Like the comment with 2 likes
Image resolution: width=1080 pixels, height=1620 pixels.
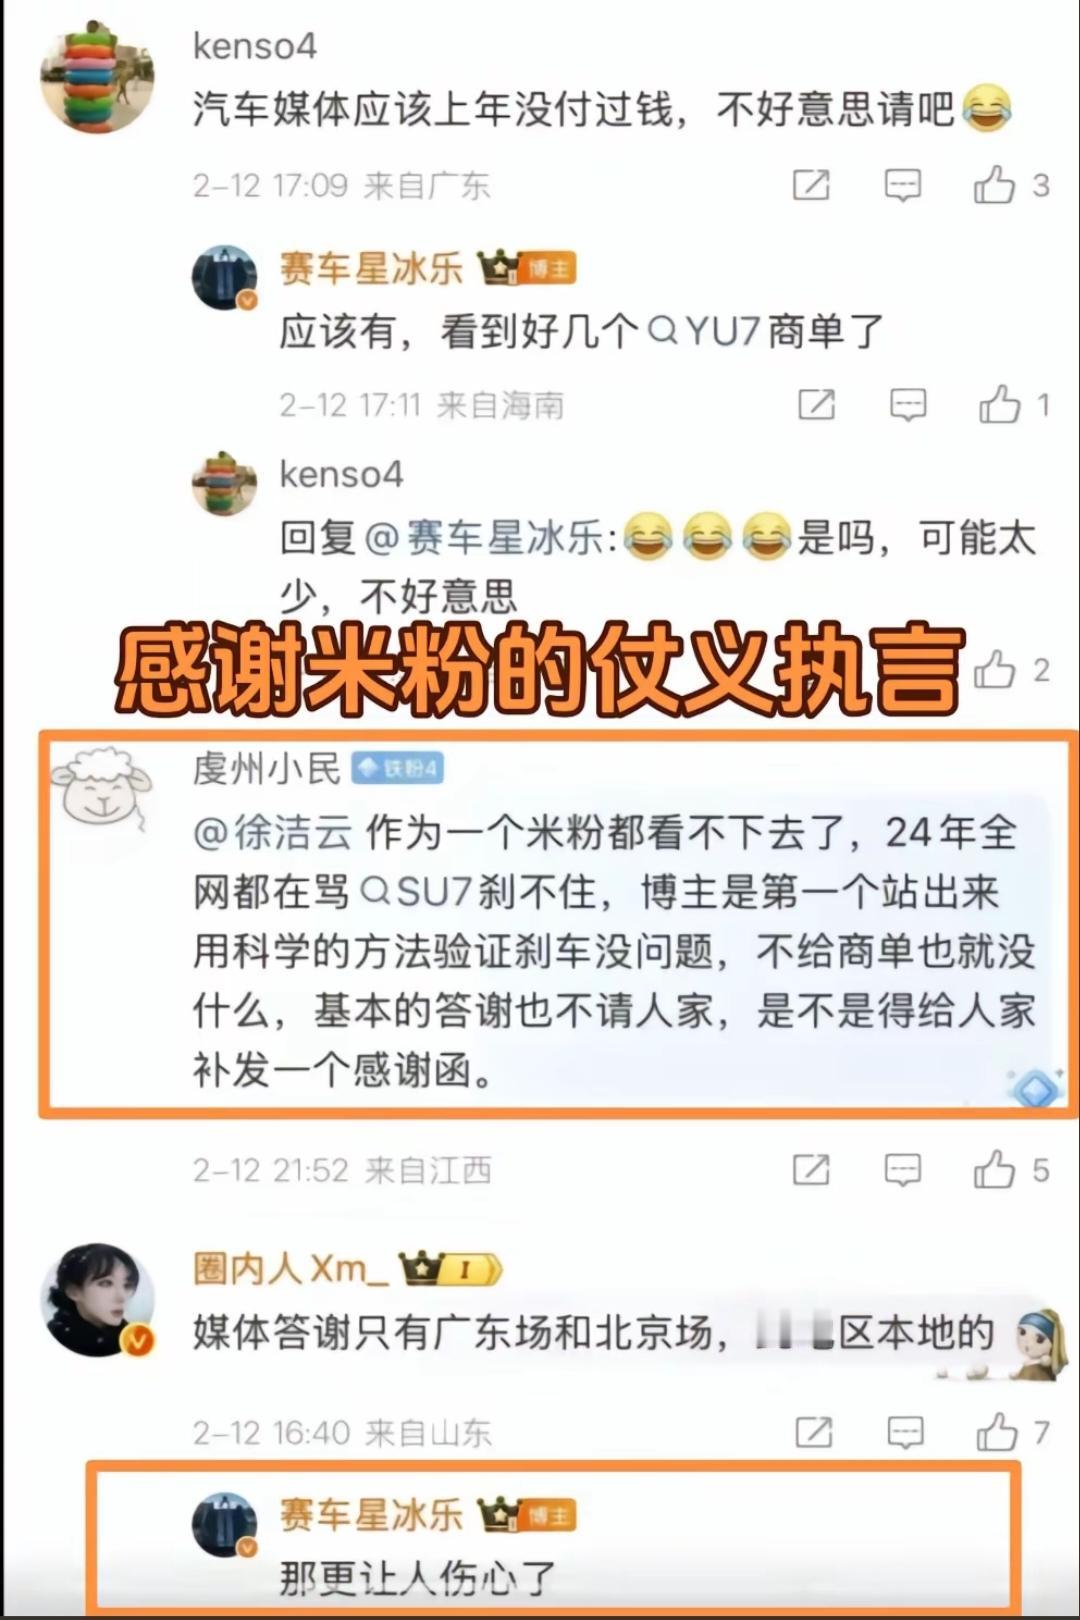pyautogui.click(x=994, y=670)
